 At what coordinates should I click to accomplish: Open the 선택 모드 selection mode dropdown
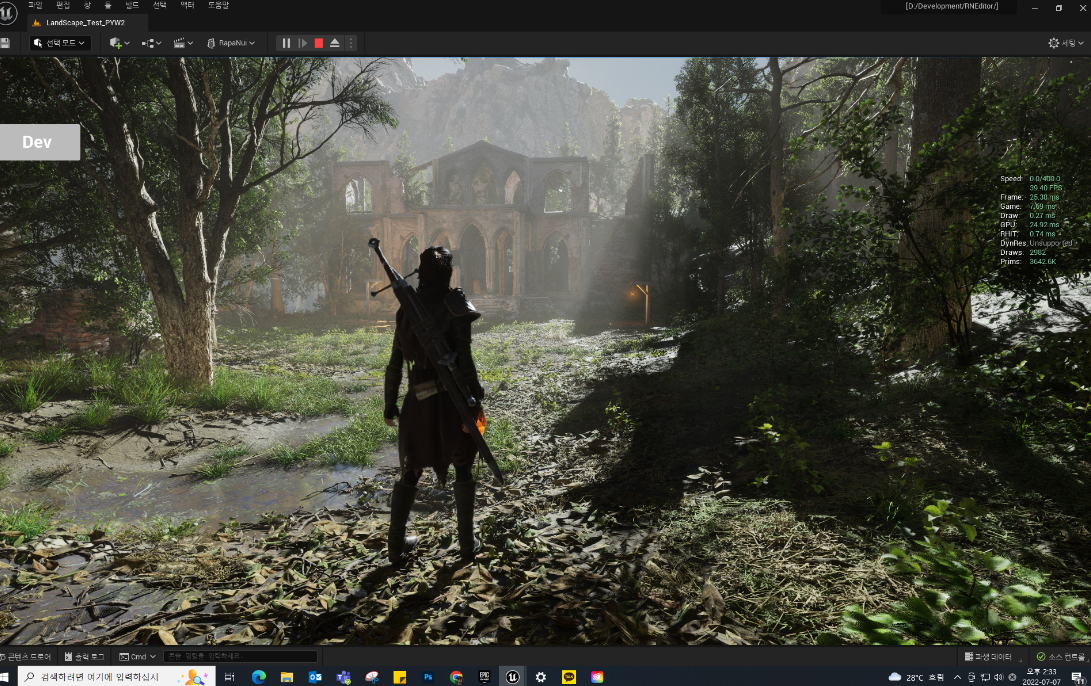[60, 43]
